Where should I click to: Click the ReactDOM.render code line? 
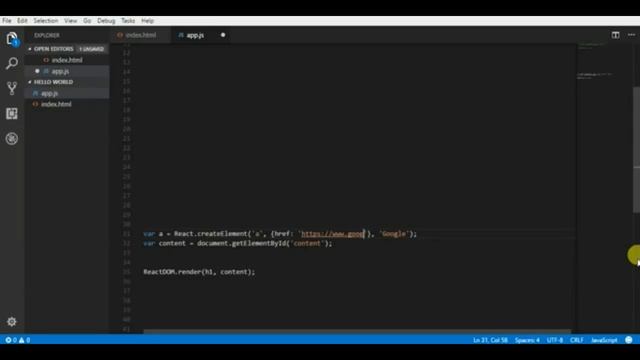tap(199, 272)
